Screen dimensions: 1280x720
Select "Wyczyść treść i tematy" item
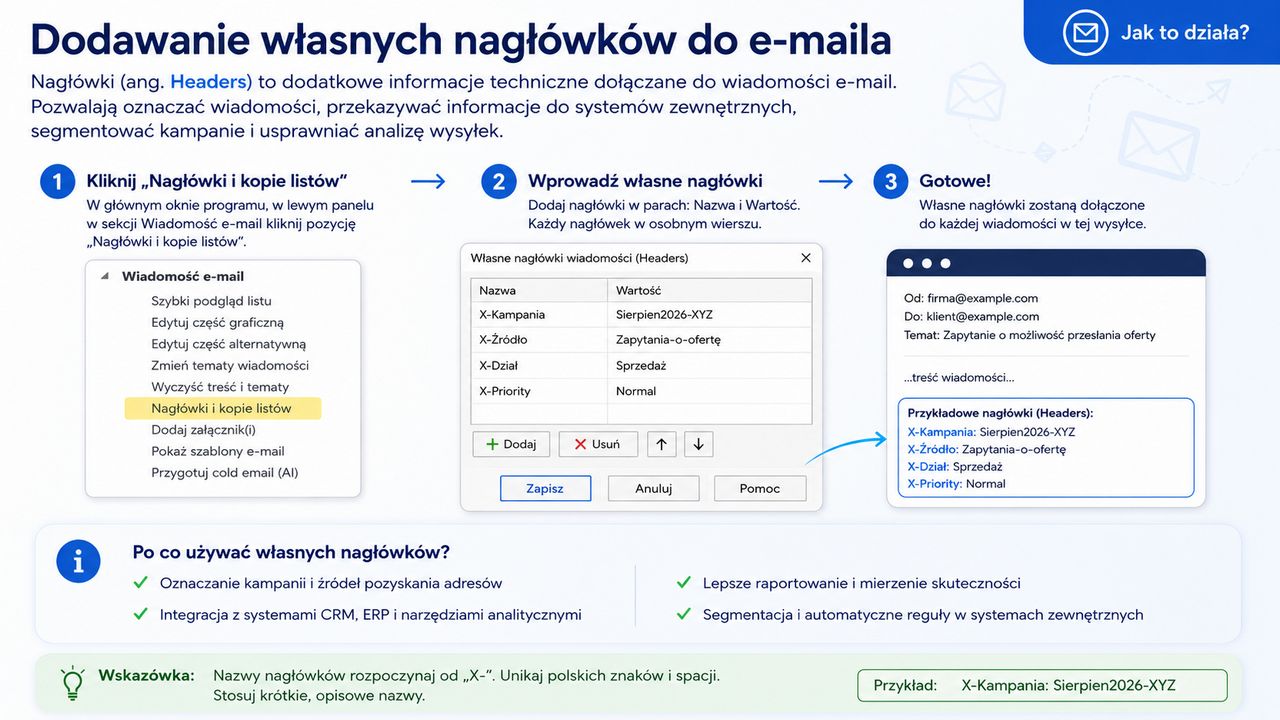click(x=220, y=387)
